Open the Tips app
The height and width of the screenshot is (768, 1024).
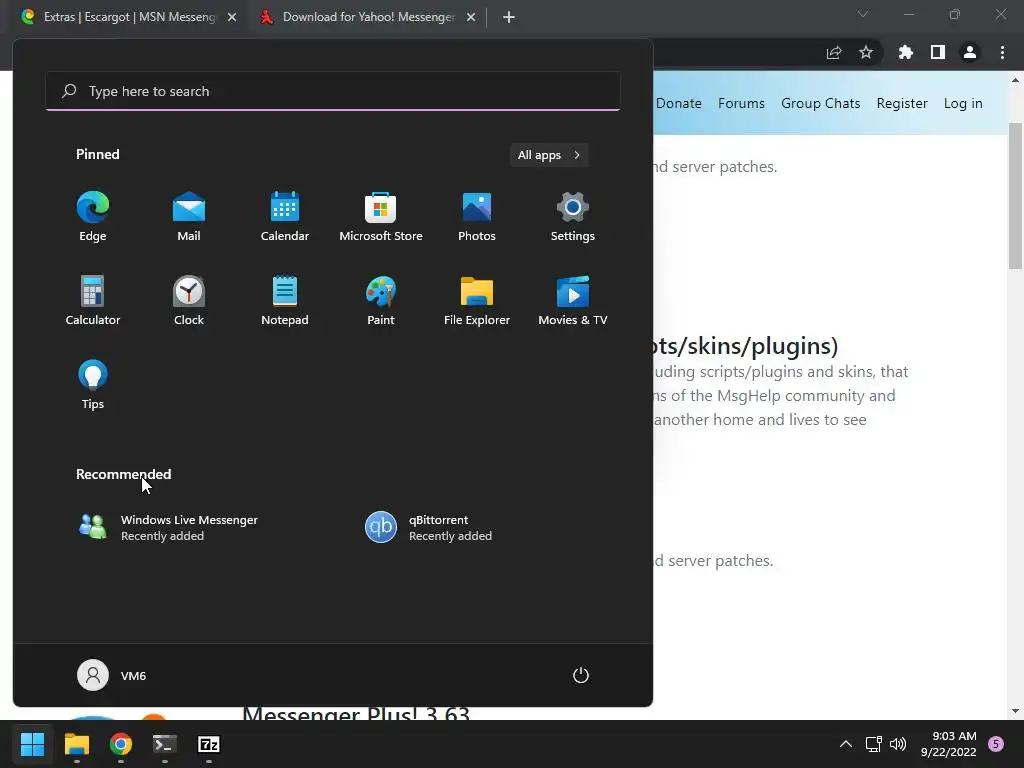pos(93,385)
